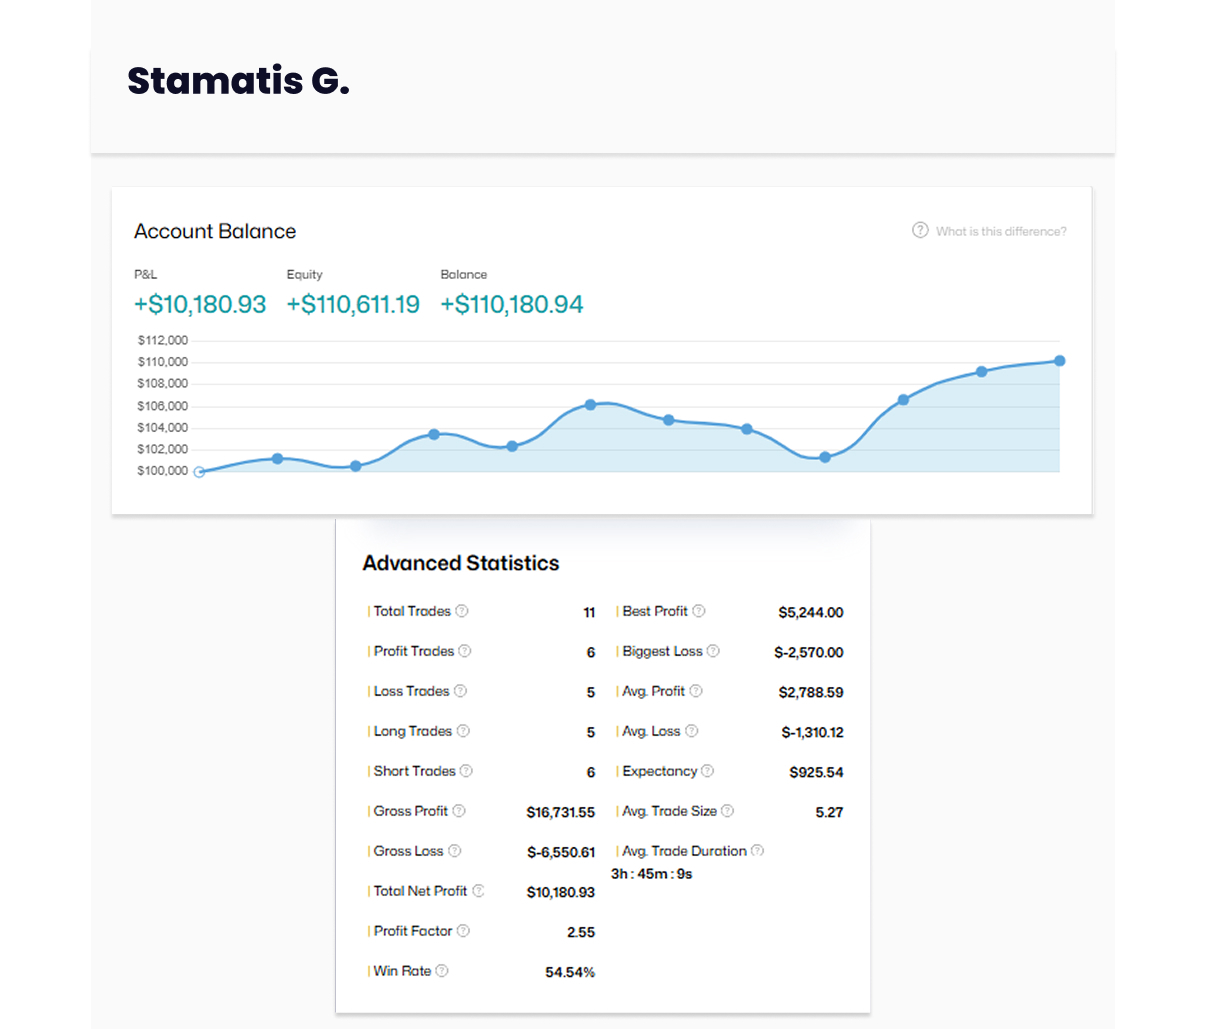Click the help icon next to Profit Trades
The image size is (1206, 1029).
(465, 651)
